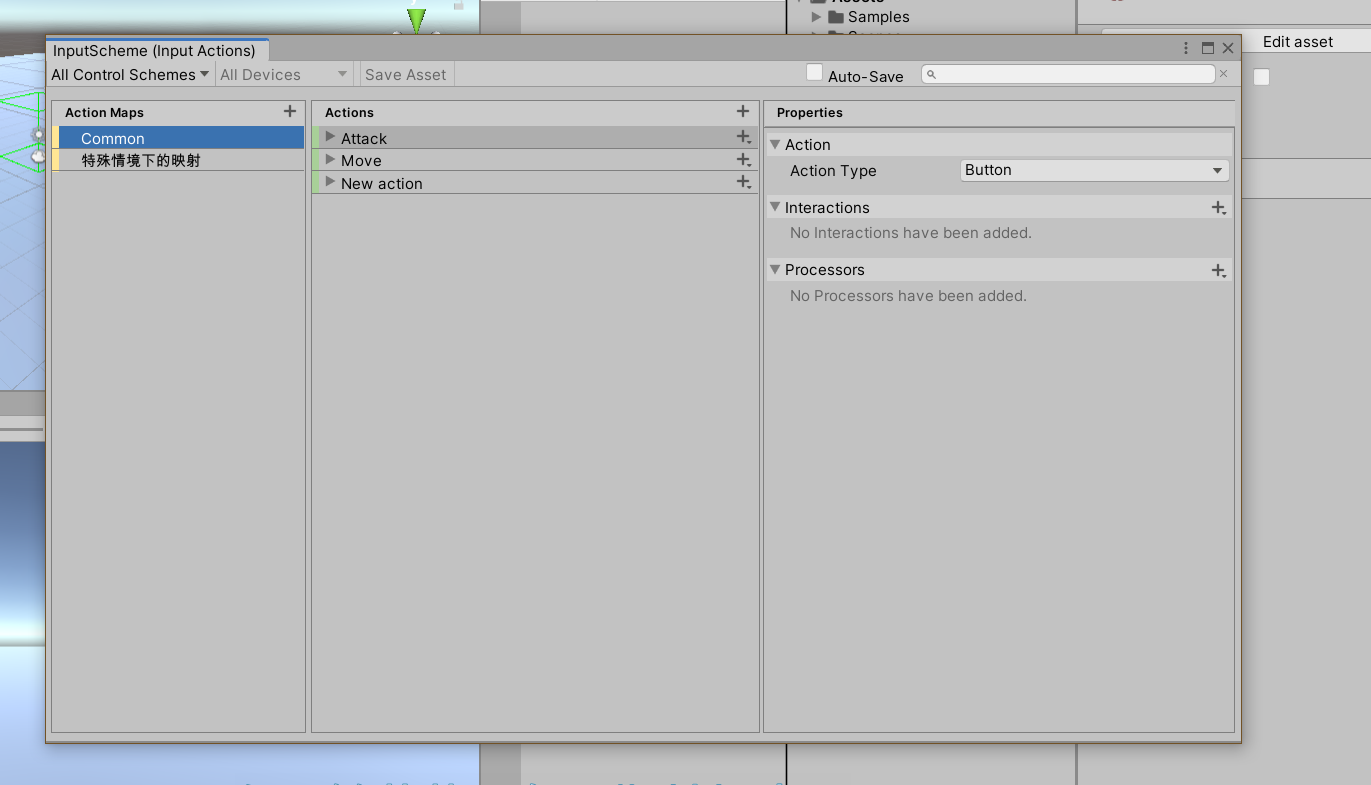Add a binding to Move via its plus icon

(743, 159)
